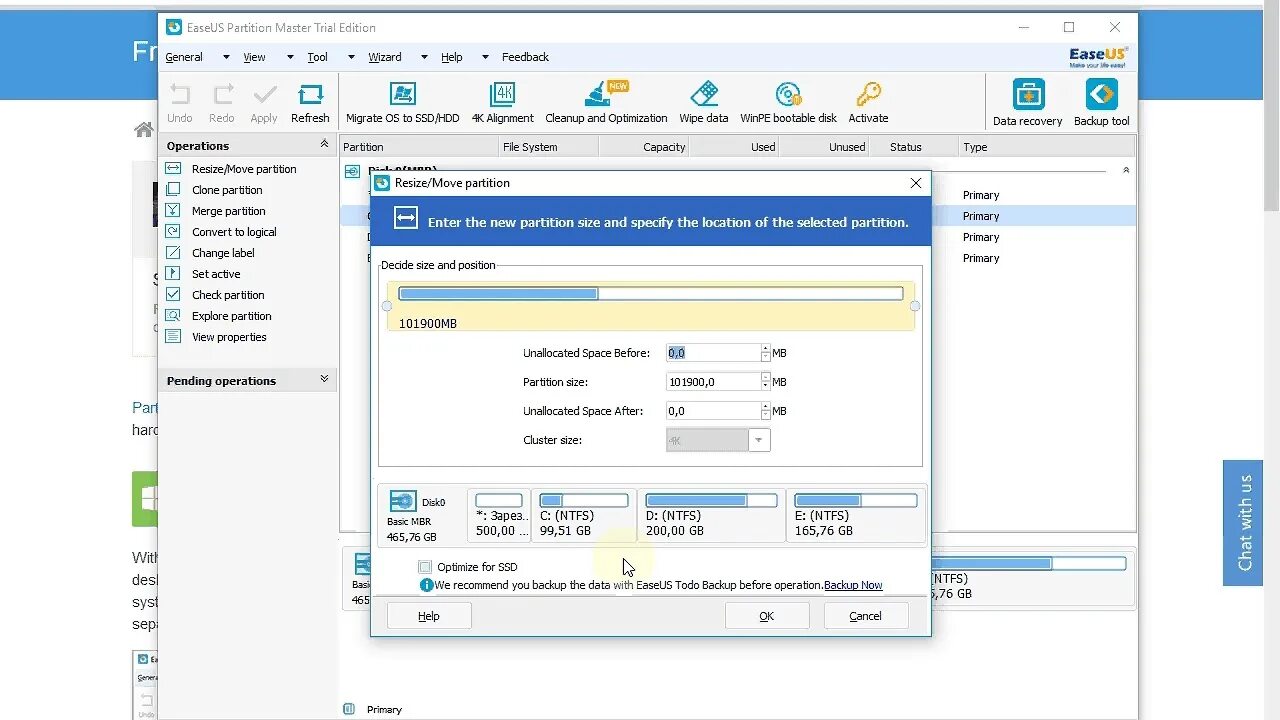Open View menu dropdown arrow
Screen dimensions: 1280x720
point(290,57)
